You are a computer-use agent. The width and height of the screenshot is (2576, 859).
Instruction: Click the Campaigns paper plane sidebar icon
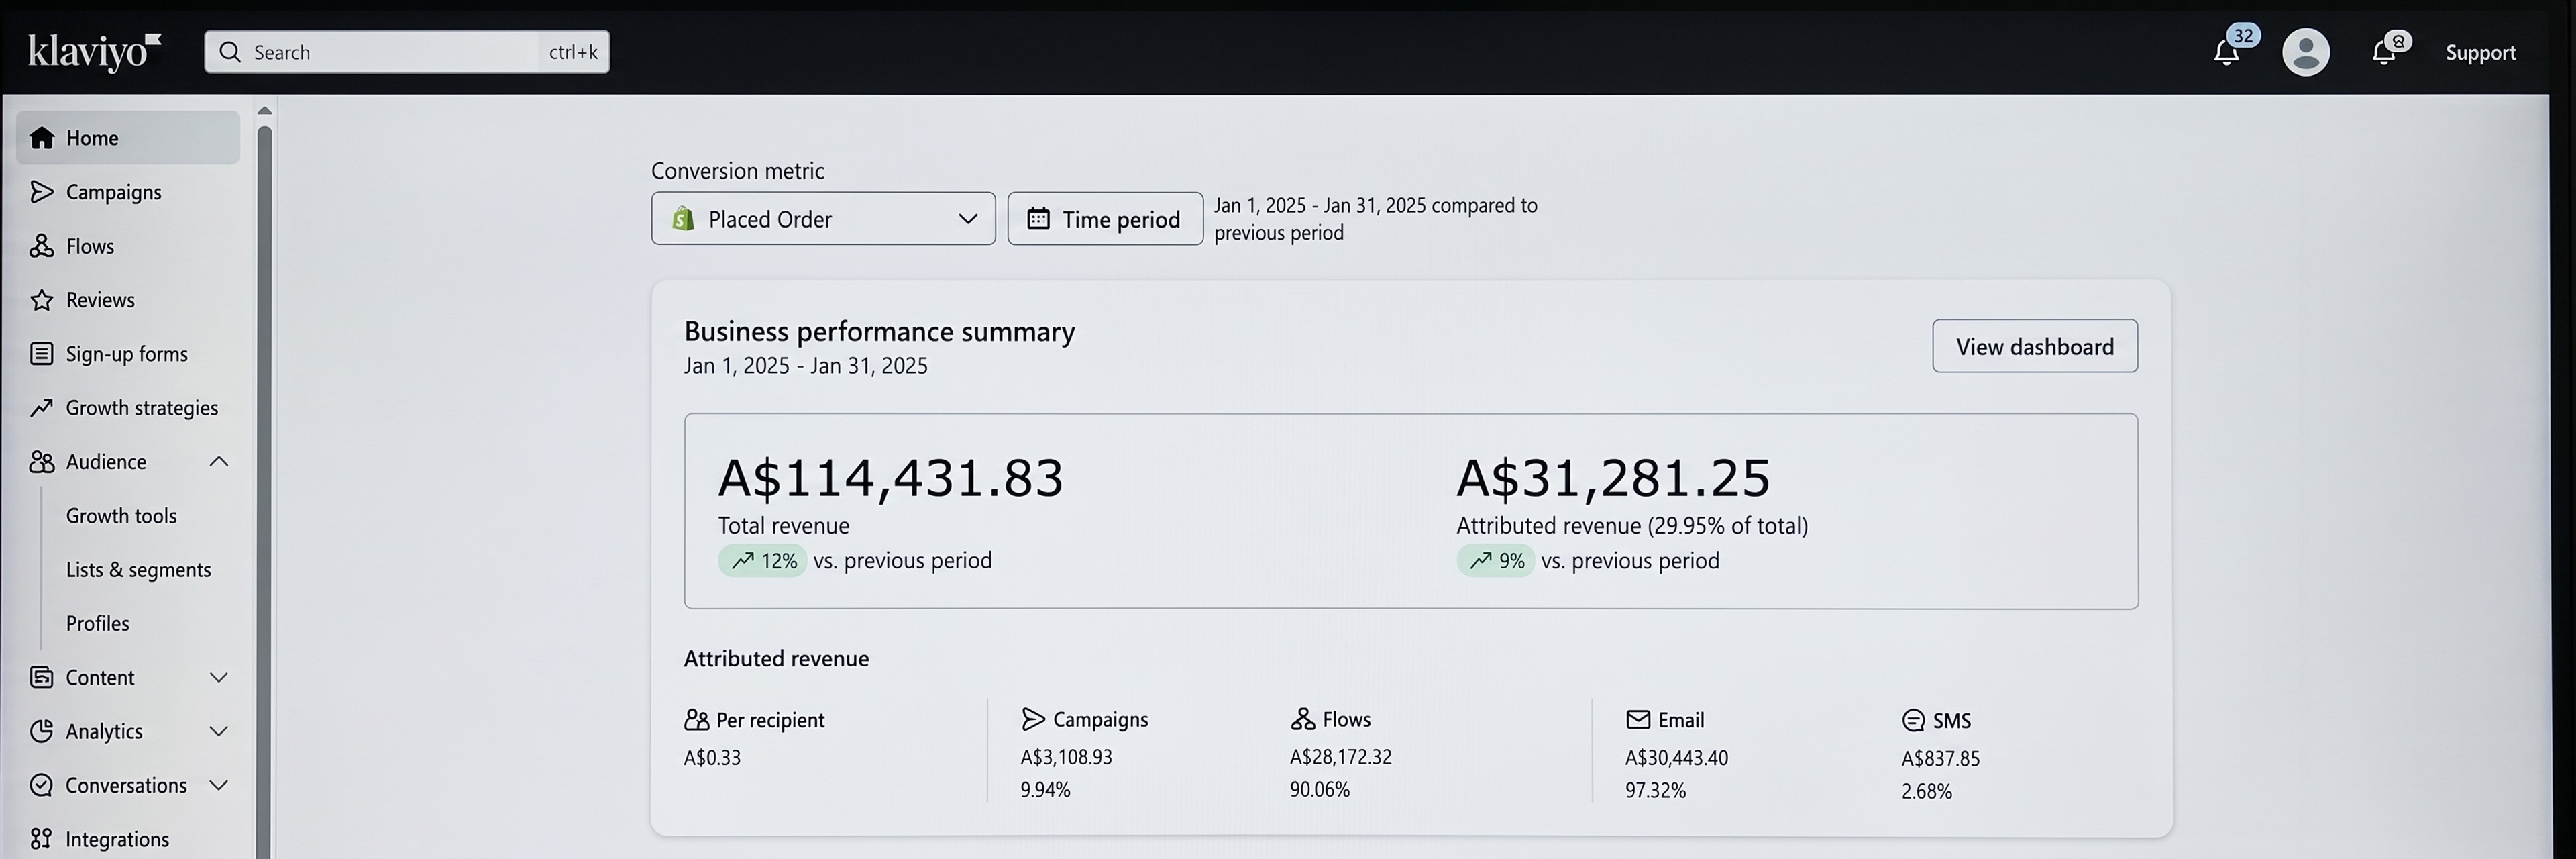41,192
